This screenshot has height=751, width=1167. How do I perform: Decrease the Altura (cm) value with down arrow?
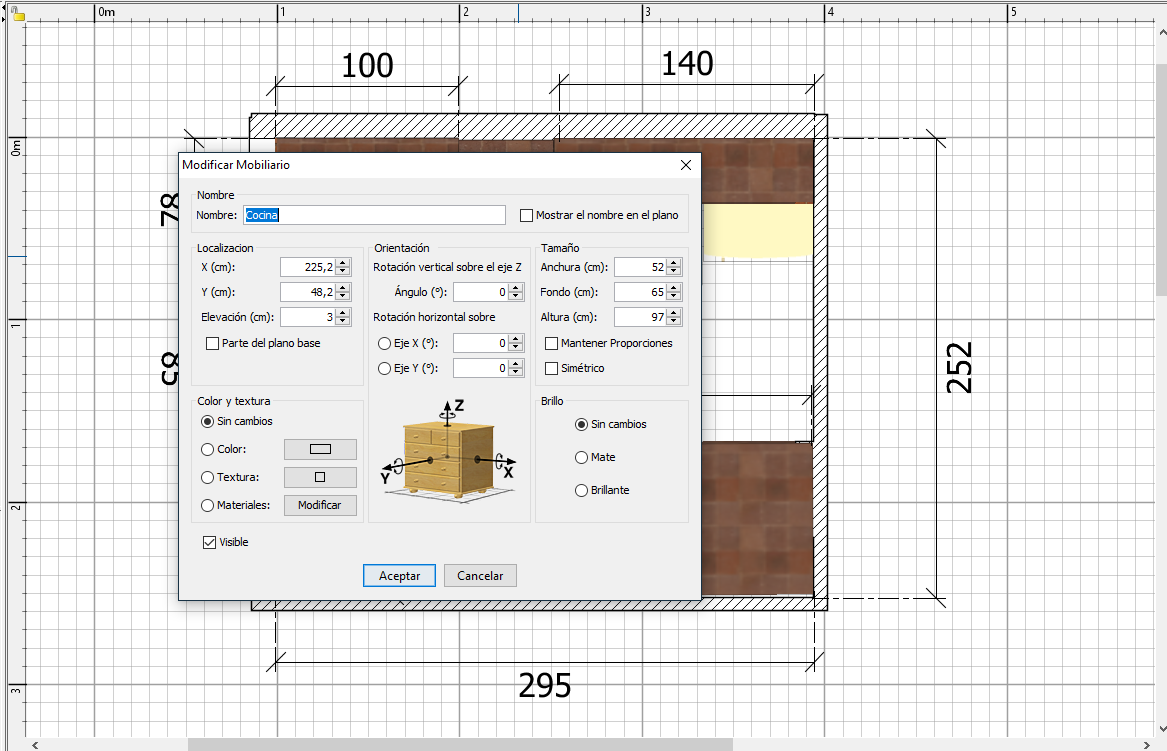674,322
